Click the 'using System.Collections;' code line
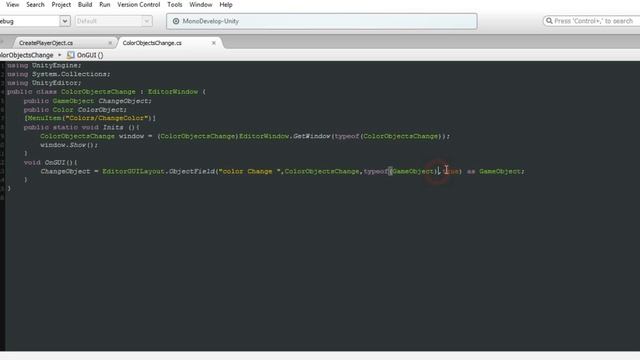This screenshot has height=360, width=640. [x=59, y=74]
